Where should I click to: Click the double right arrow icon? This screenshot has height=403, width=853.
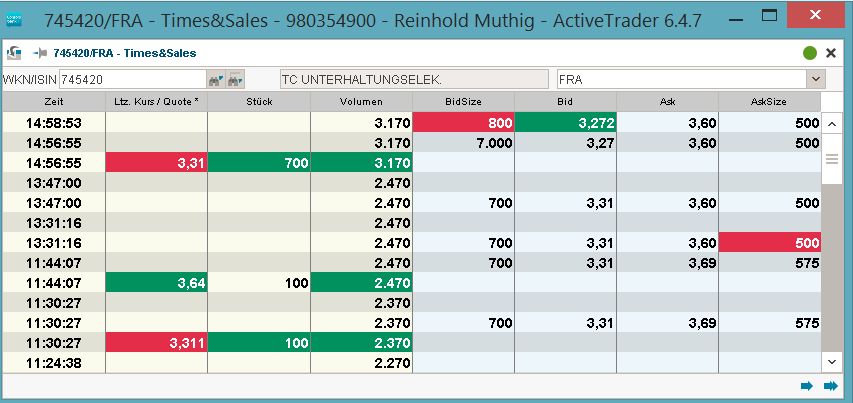[x=830, y=386]
